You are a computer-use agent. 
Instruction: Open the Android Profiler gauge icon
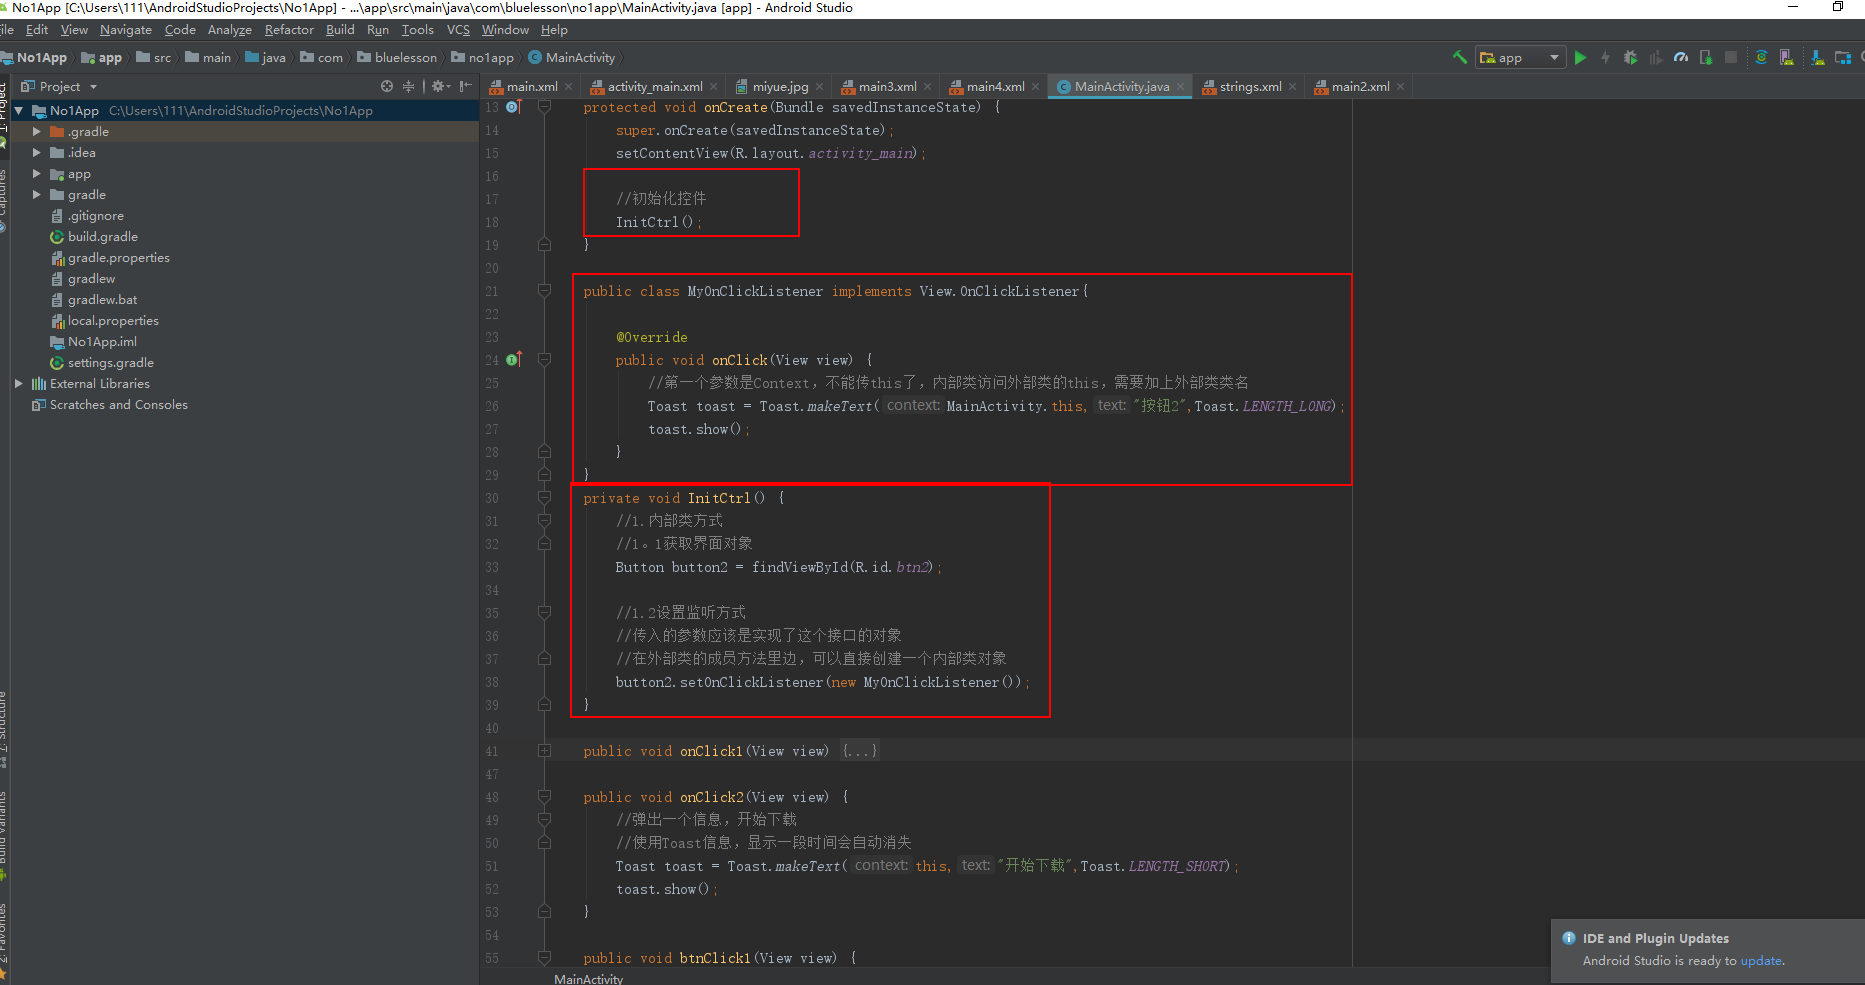pos(1680,57)
